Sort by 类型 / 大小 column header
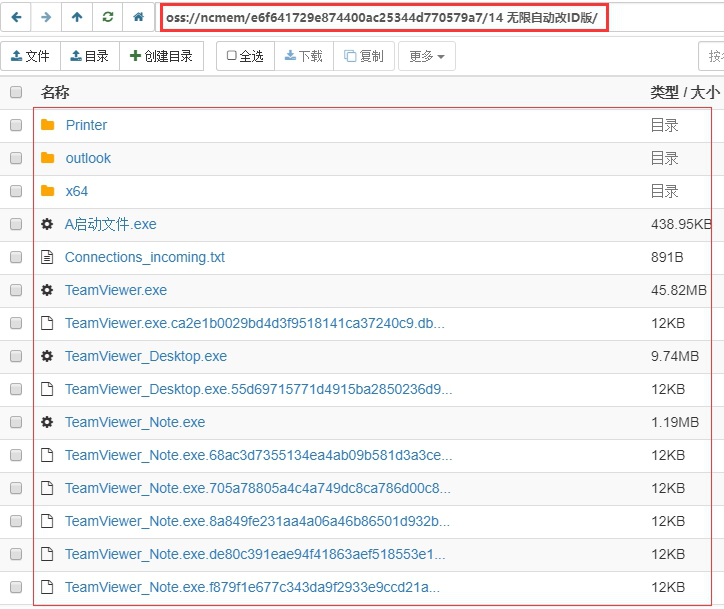 tap(685, 92)
